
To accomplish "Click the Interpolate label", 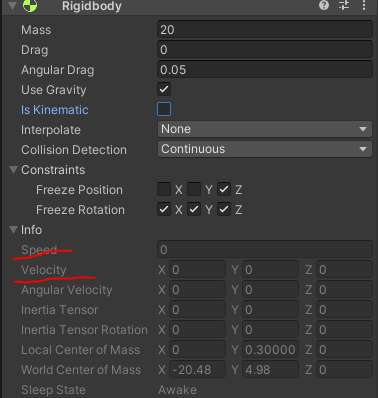I will coord(51,130).
